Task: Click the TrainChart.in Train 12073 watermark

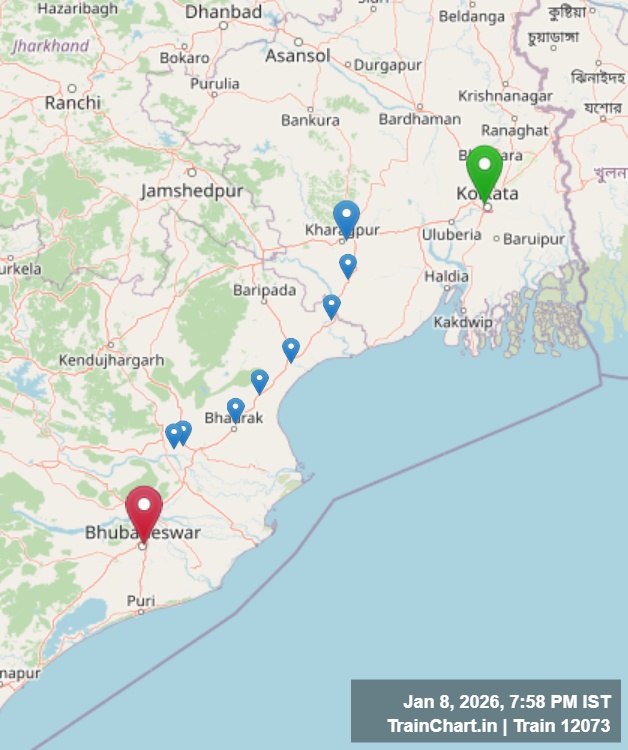Action: pos(499,725)
